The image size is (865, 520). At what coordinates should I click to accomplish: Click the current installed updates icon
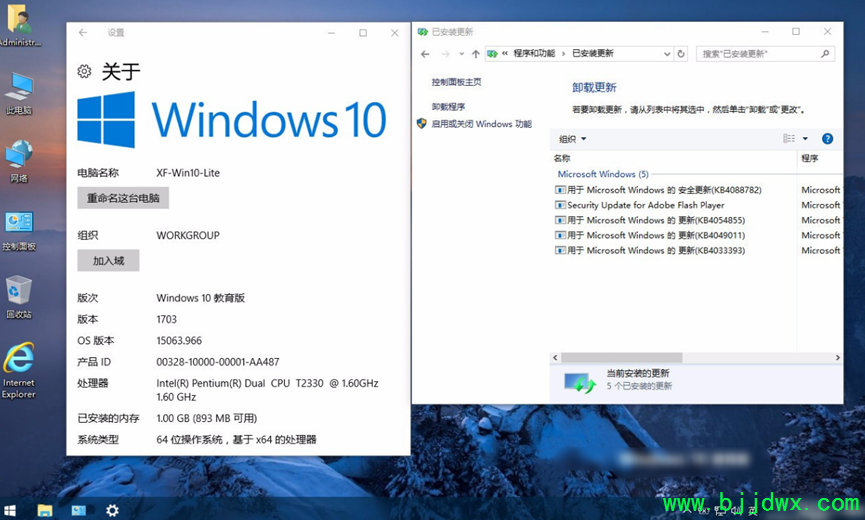(579, 382)
